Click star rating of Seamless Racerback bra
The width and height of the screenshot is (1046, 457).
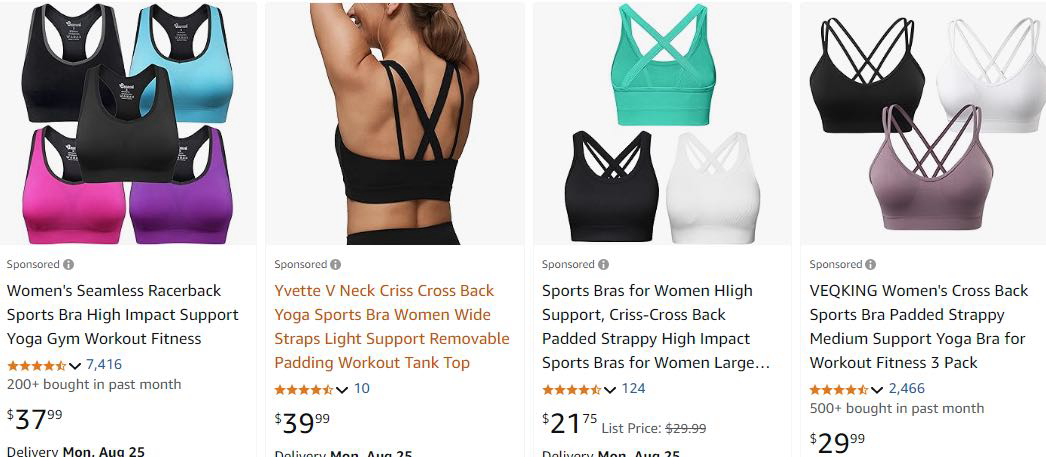(x=37, y=365)
